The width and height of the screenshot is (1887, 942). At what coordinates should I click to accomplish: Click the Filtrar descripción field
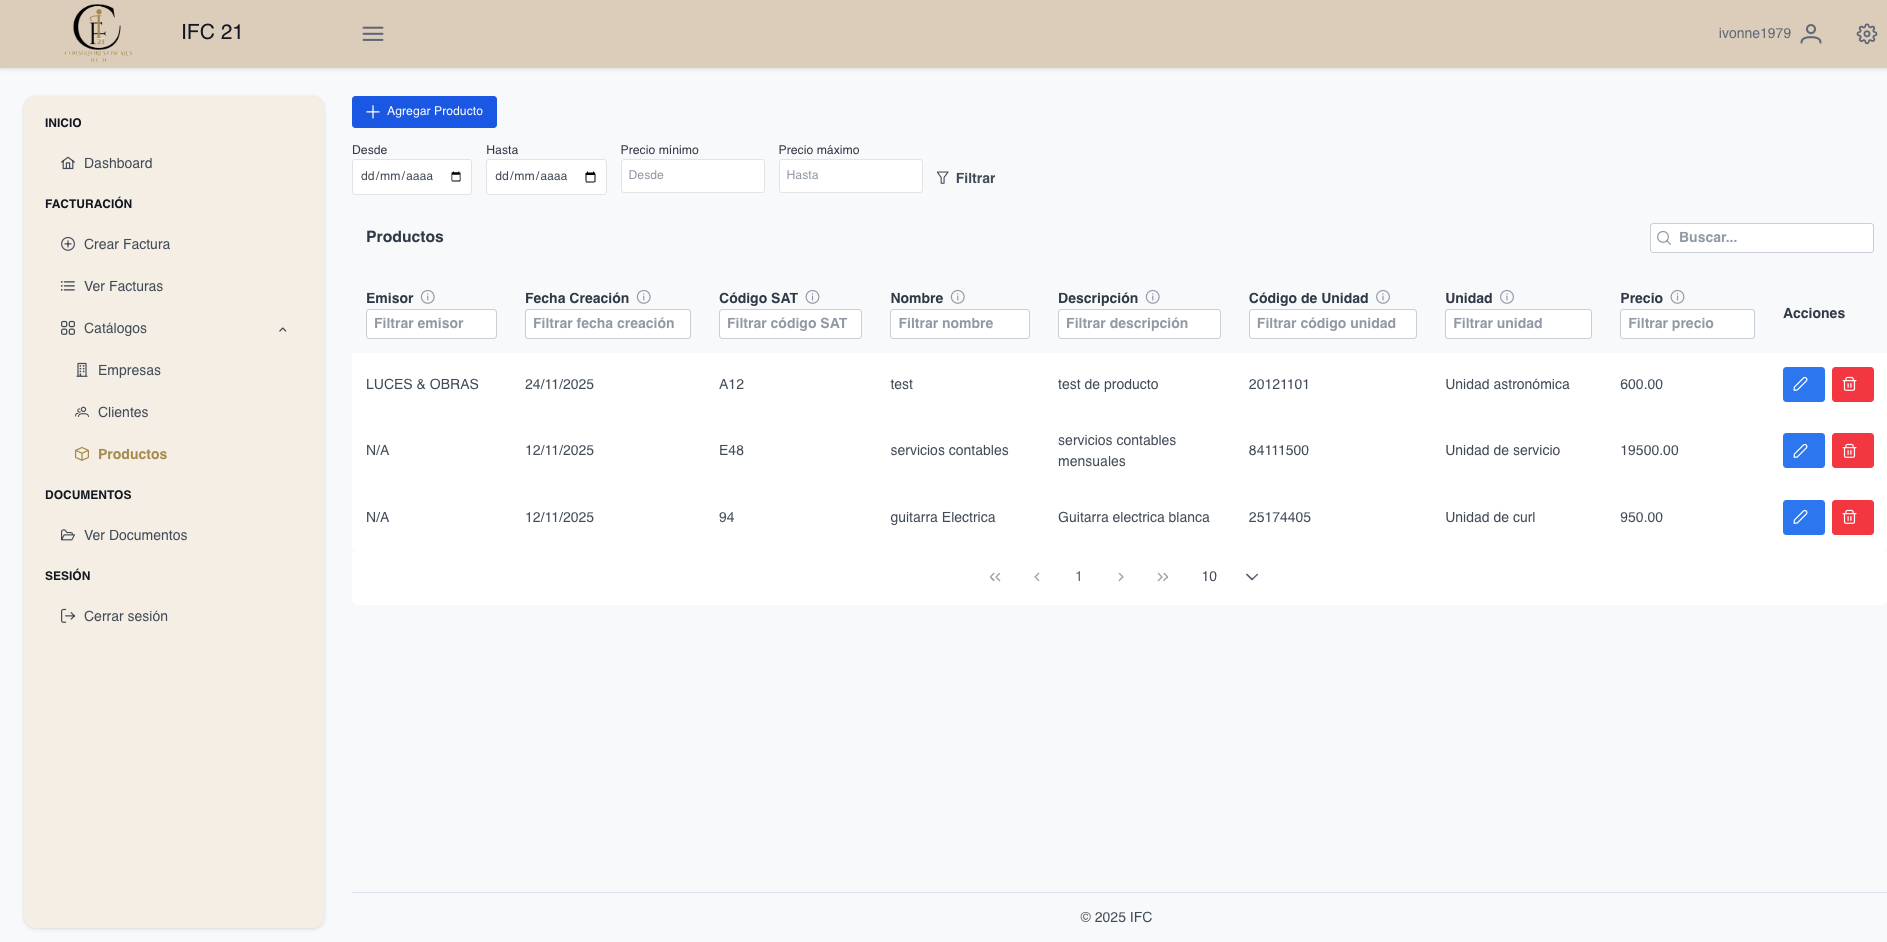click(1139, 324)
